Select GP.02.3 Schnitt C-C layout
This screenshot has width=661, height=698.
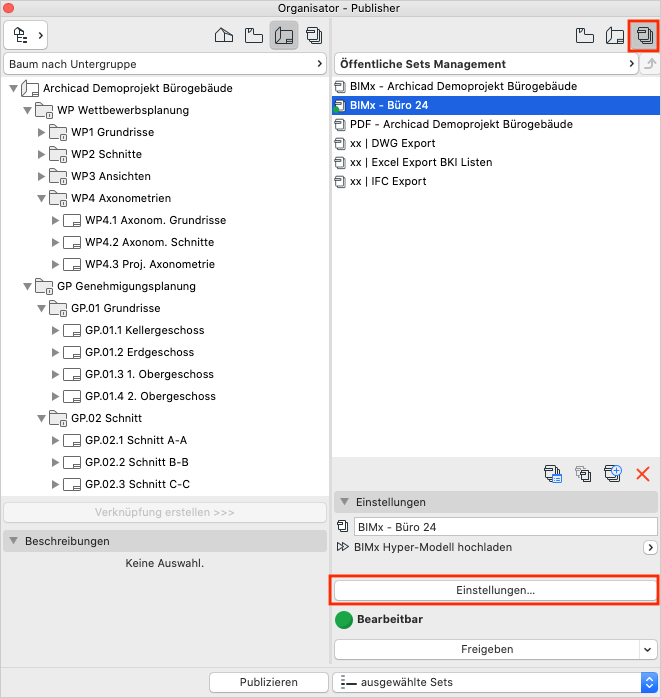137,484
